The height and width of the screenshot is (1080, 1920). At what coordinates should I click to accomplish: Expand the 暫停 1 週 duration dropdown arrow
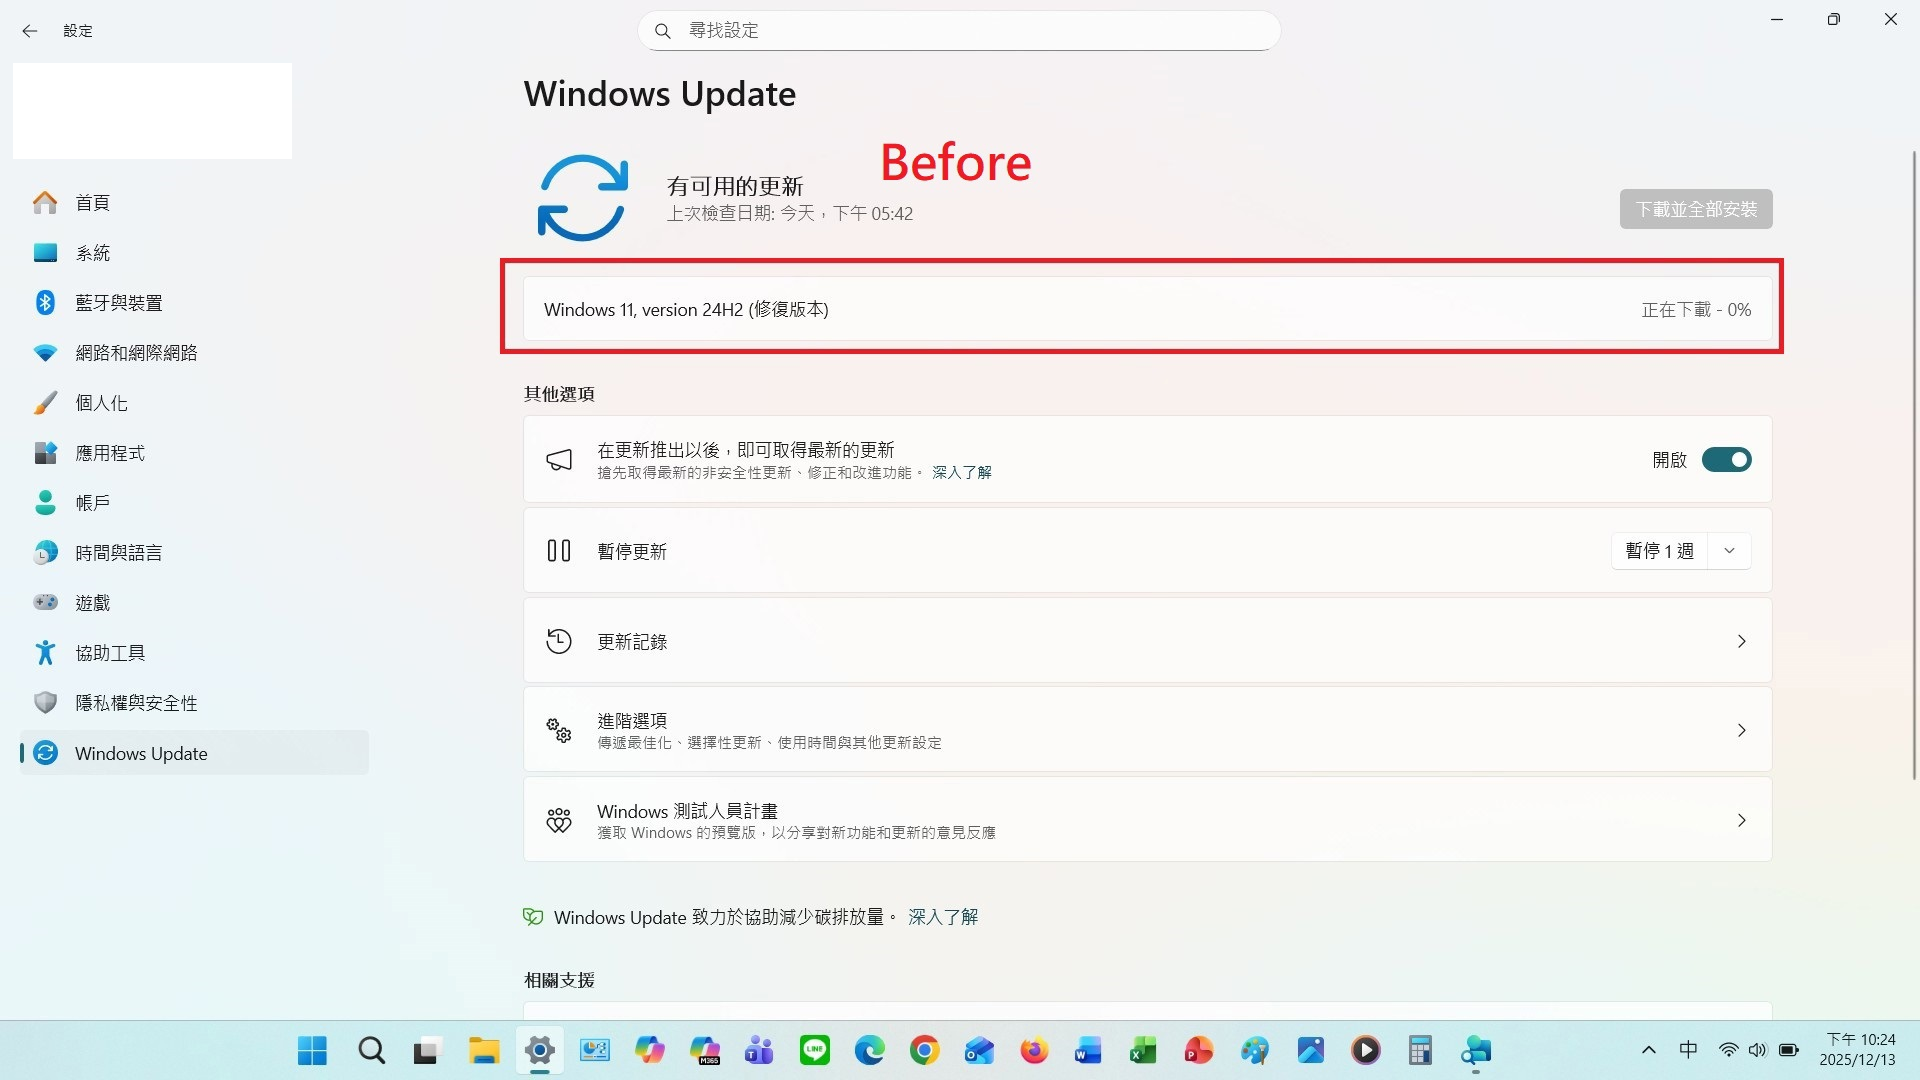1729,551
